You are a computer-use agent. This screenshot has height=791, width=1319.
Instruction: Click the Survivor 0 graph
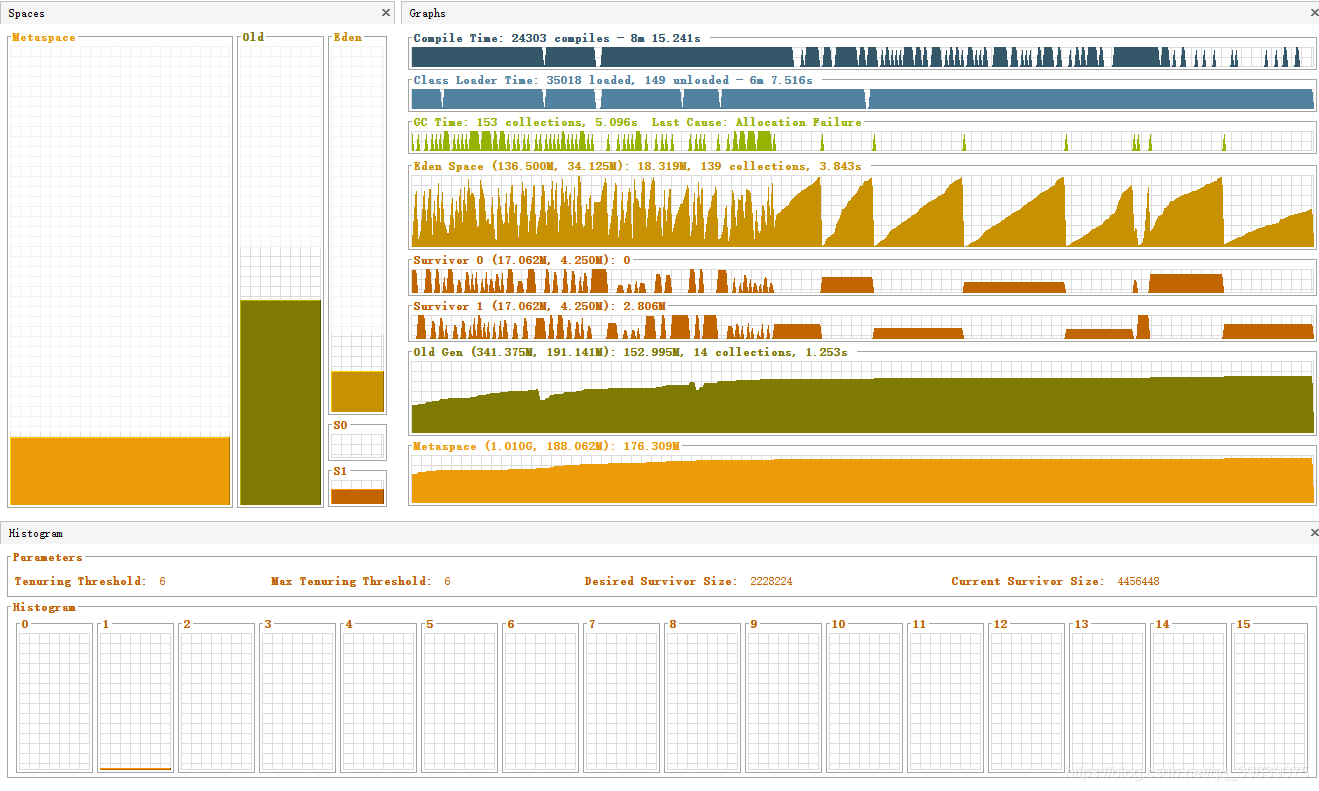click(x=862, y=281)
